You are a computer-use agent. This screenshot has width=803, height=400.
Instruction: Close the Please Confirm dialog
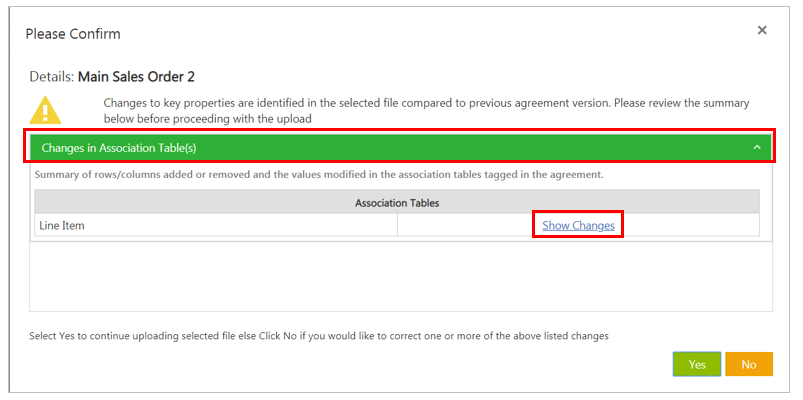click(x=762, y=31)
